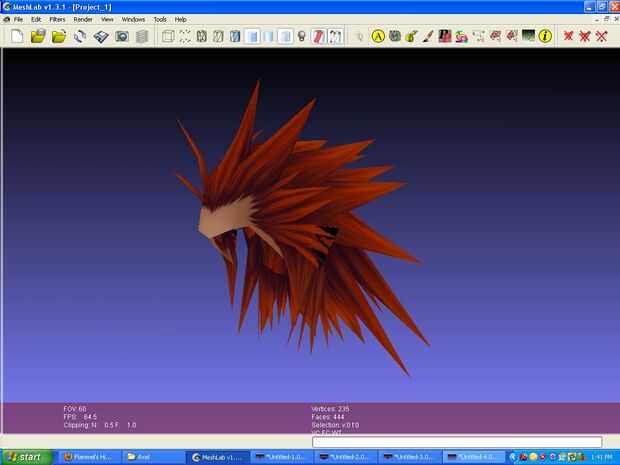Click the 'Selection: v:0 f:0' readout
620x465 pixels.
pyautogui.click(x=335, y=425)
